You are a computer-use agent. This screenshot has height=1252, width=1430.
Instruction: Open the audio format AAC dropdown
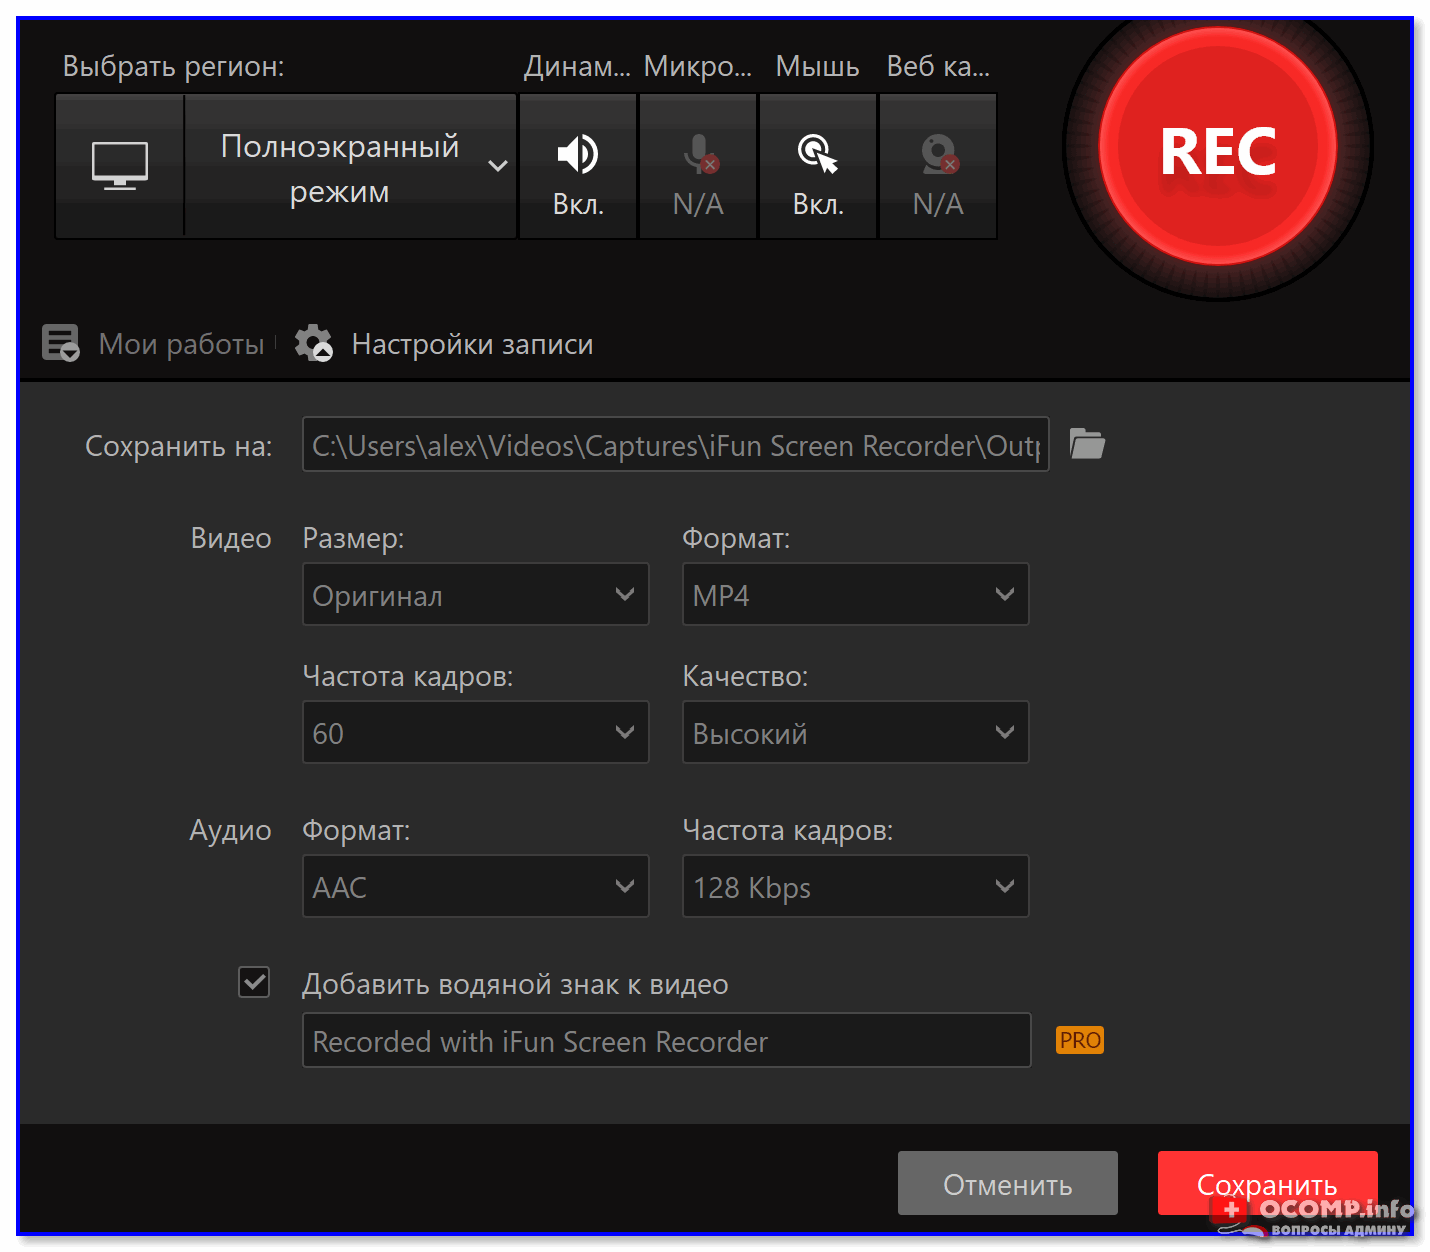click(476, 886)
